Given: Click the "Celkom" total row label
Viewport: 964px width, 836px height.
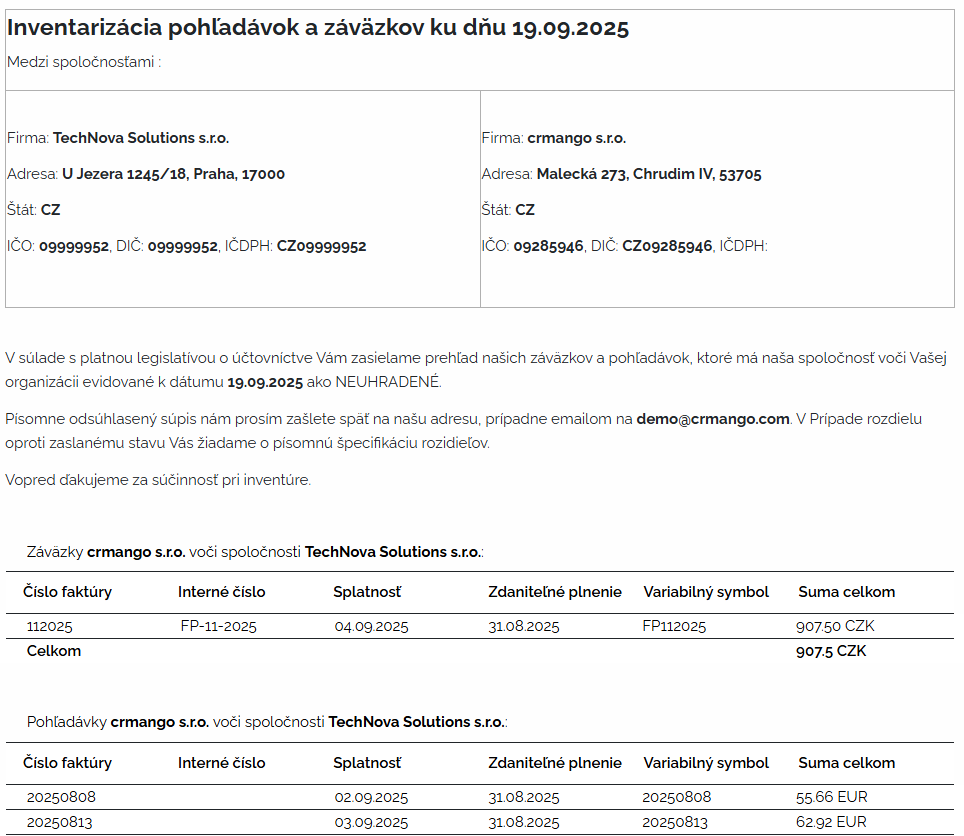Looking at the screenshot, I should pyautogui.click(x=54, y=651).
